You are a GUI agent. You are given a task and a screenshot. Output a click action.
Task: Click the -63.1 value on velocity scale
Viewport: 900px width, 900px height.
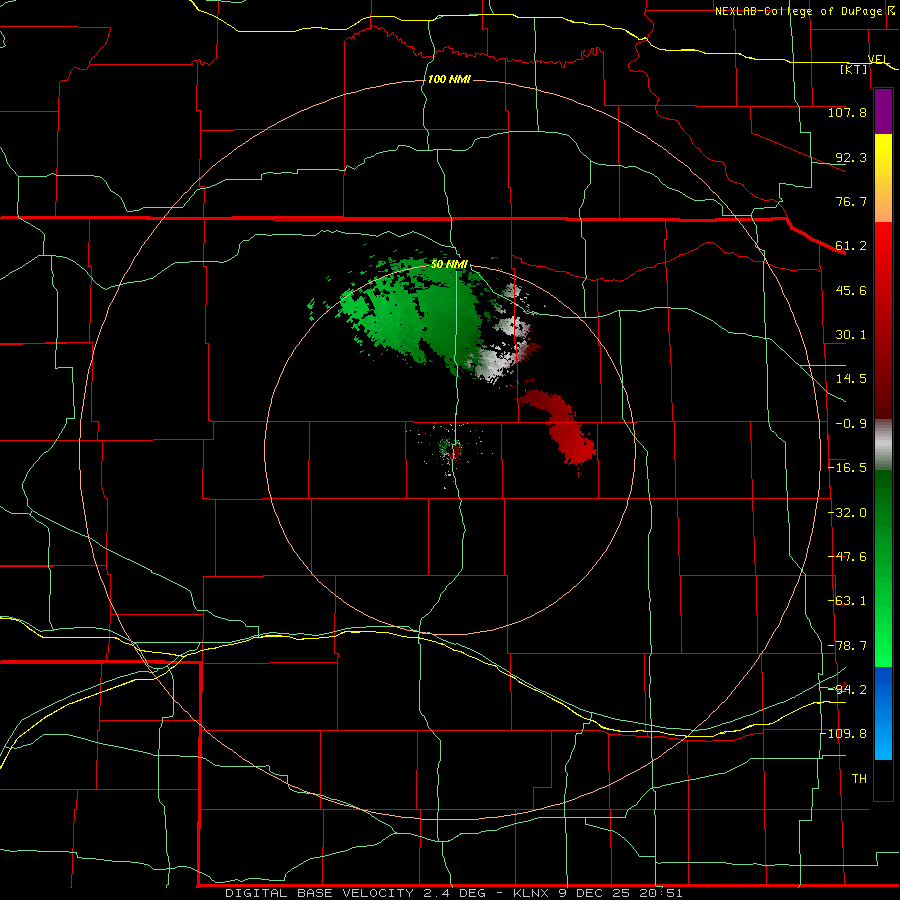(847, 601)
